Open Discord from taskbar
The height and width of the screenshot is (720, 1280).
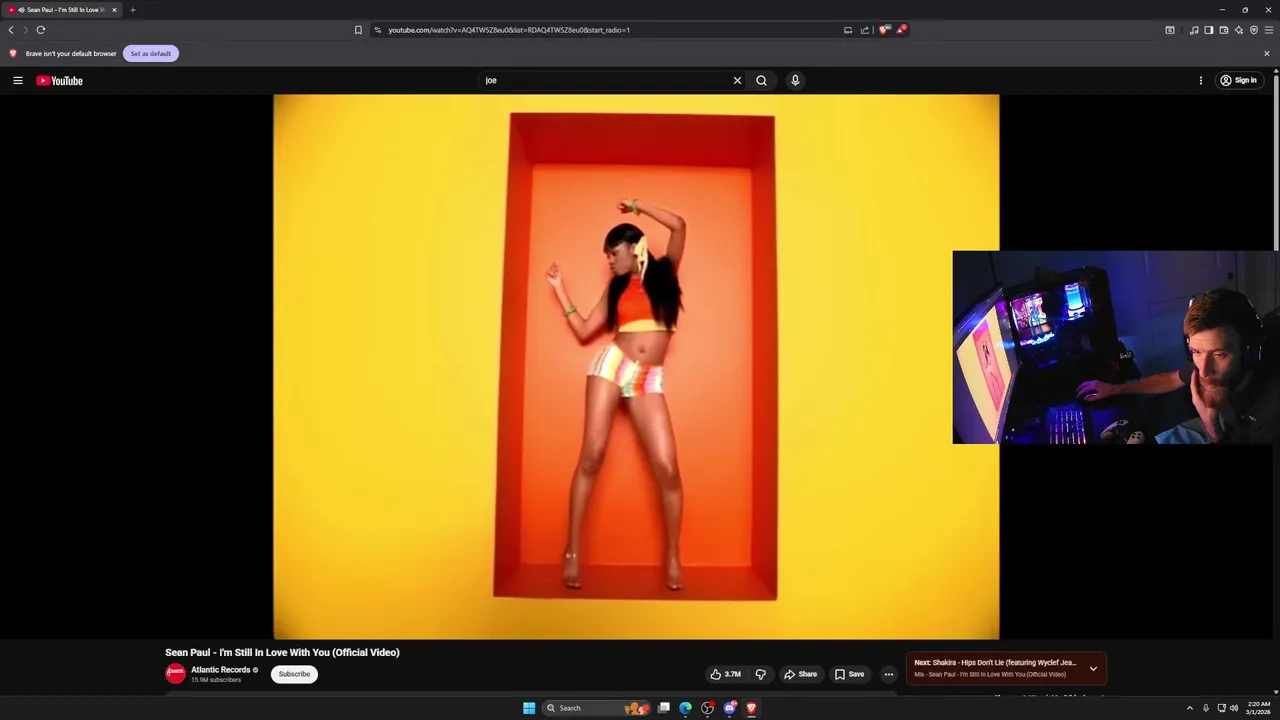pyautogui.click(x=730, y=708)
